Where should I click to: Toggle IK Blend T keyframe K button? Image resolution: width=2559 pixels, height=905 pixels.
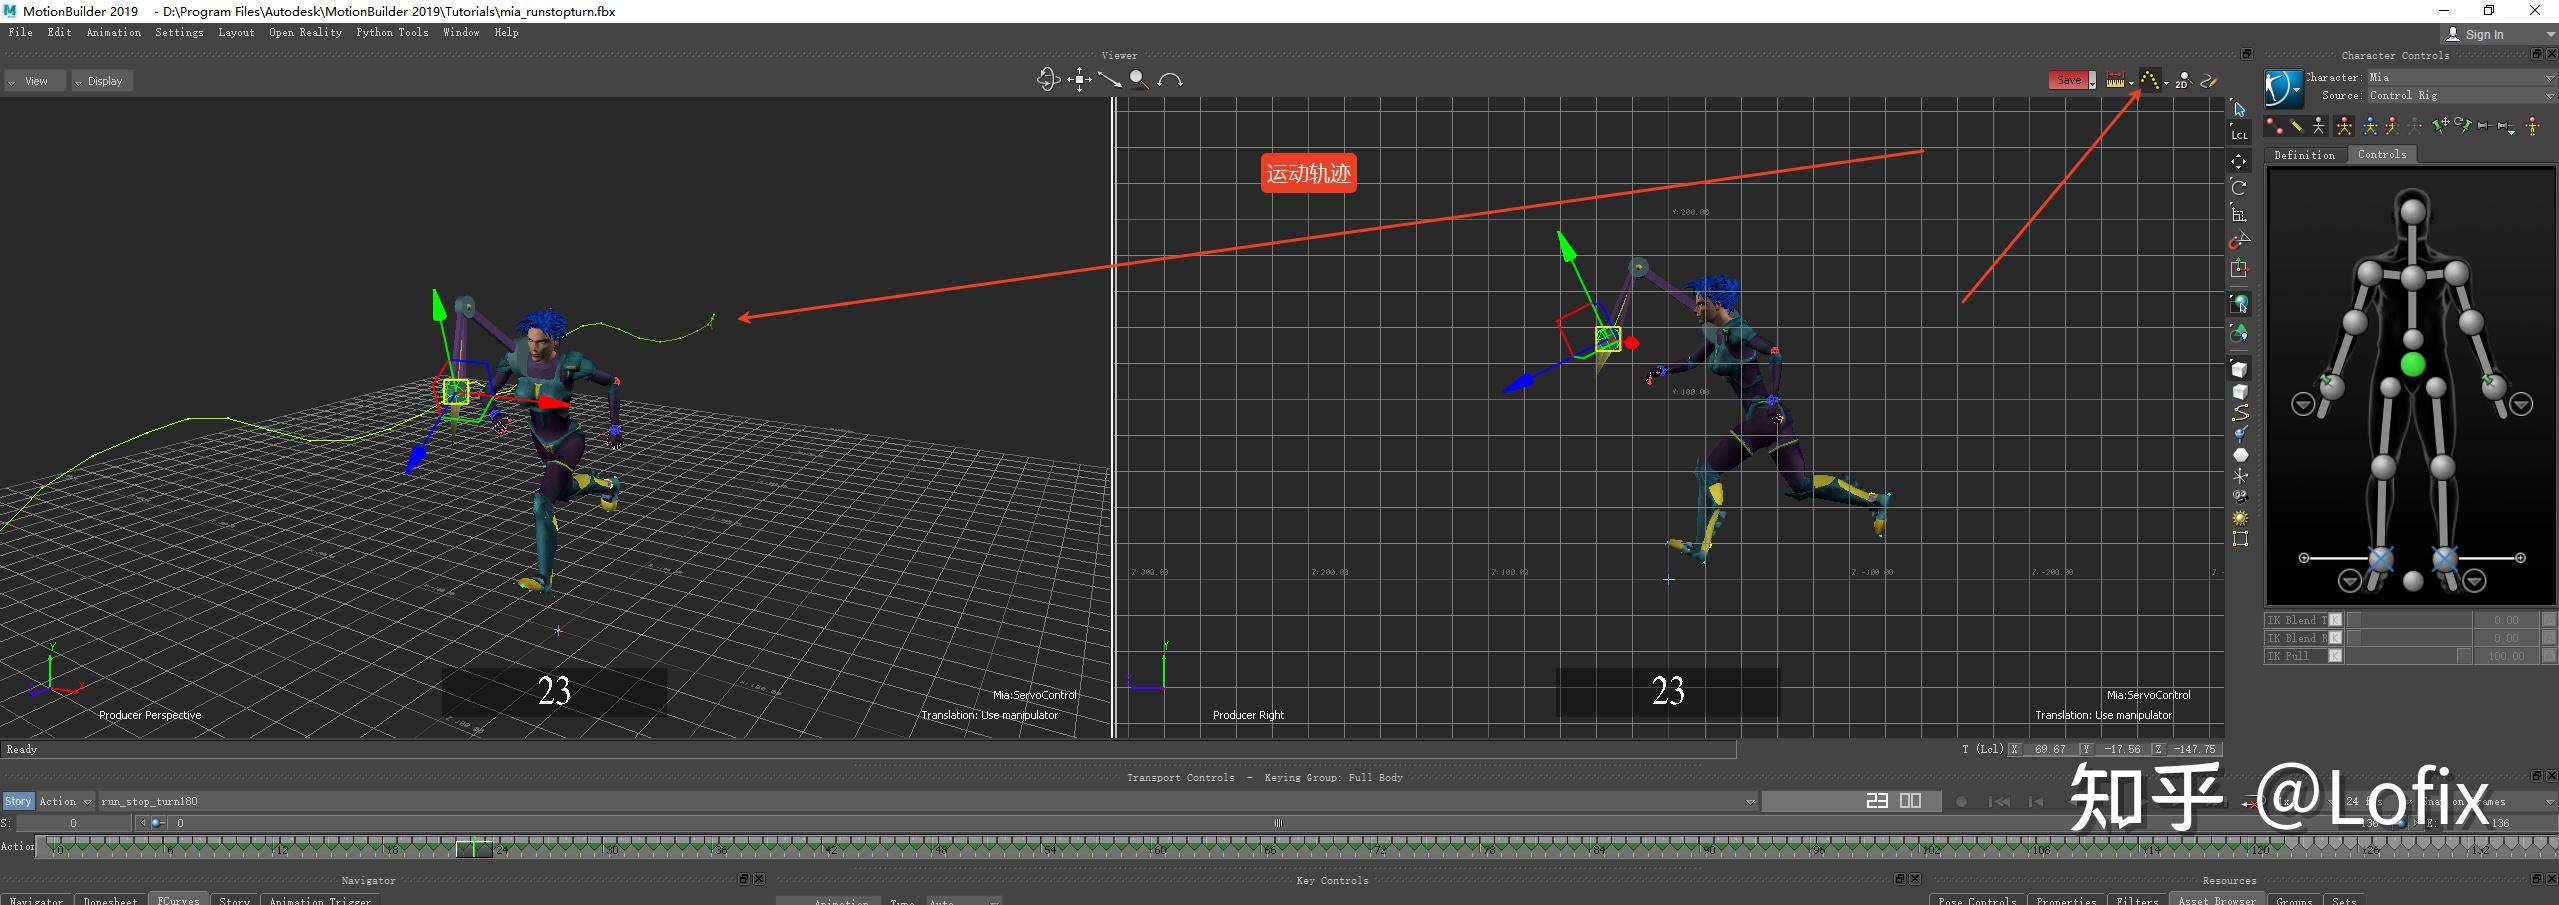2336,620
